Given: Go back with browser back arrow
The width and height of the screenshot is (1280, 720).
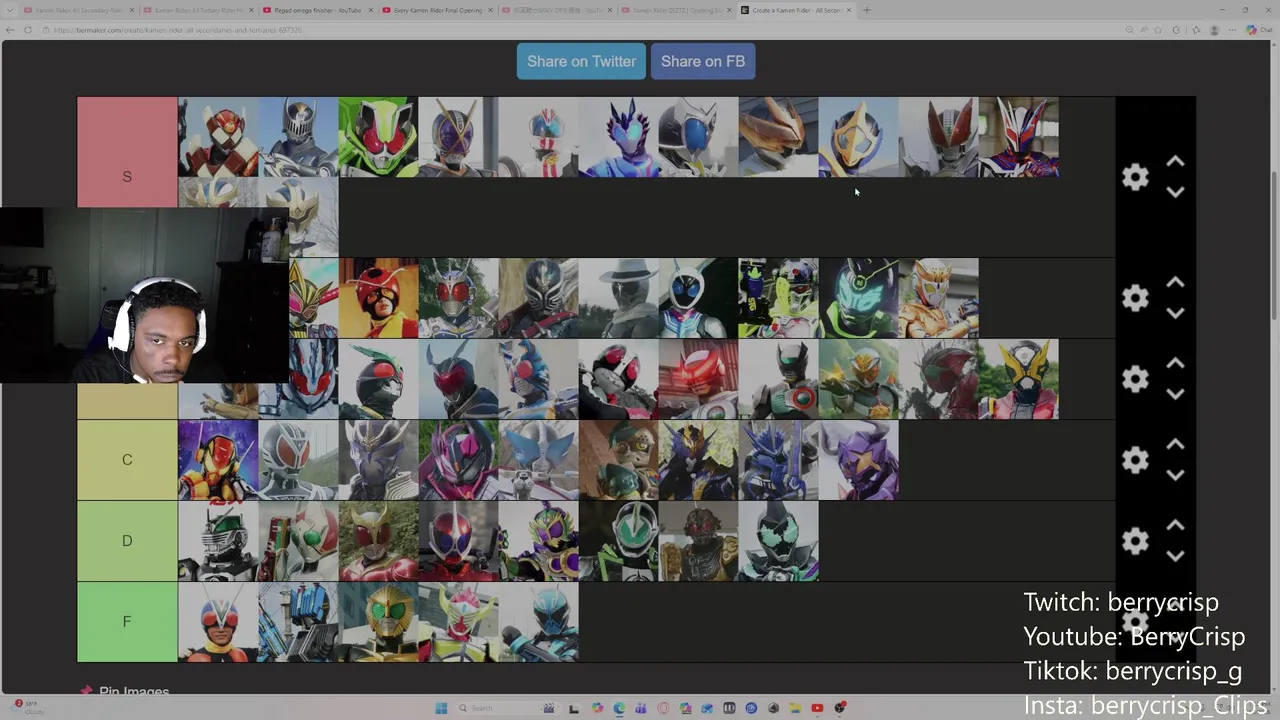Looking at the screenshot, I should point(10,30).
